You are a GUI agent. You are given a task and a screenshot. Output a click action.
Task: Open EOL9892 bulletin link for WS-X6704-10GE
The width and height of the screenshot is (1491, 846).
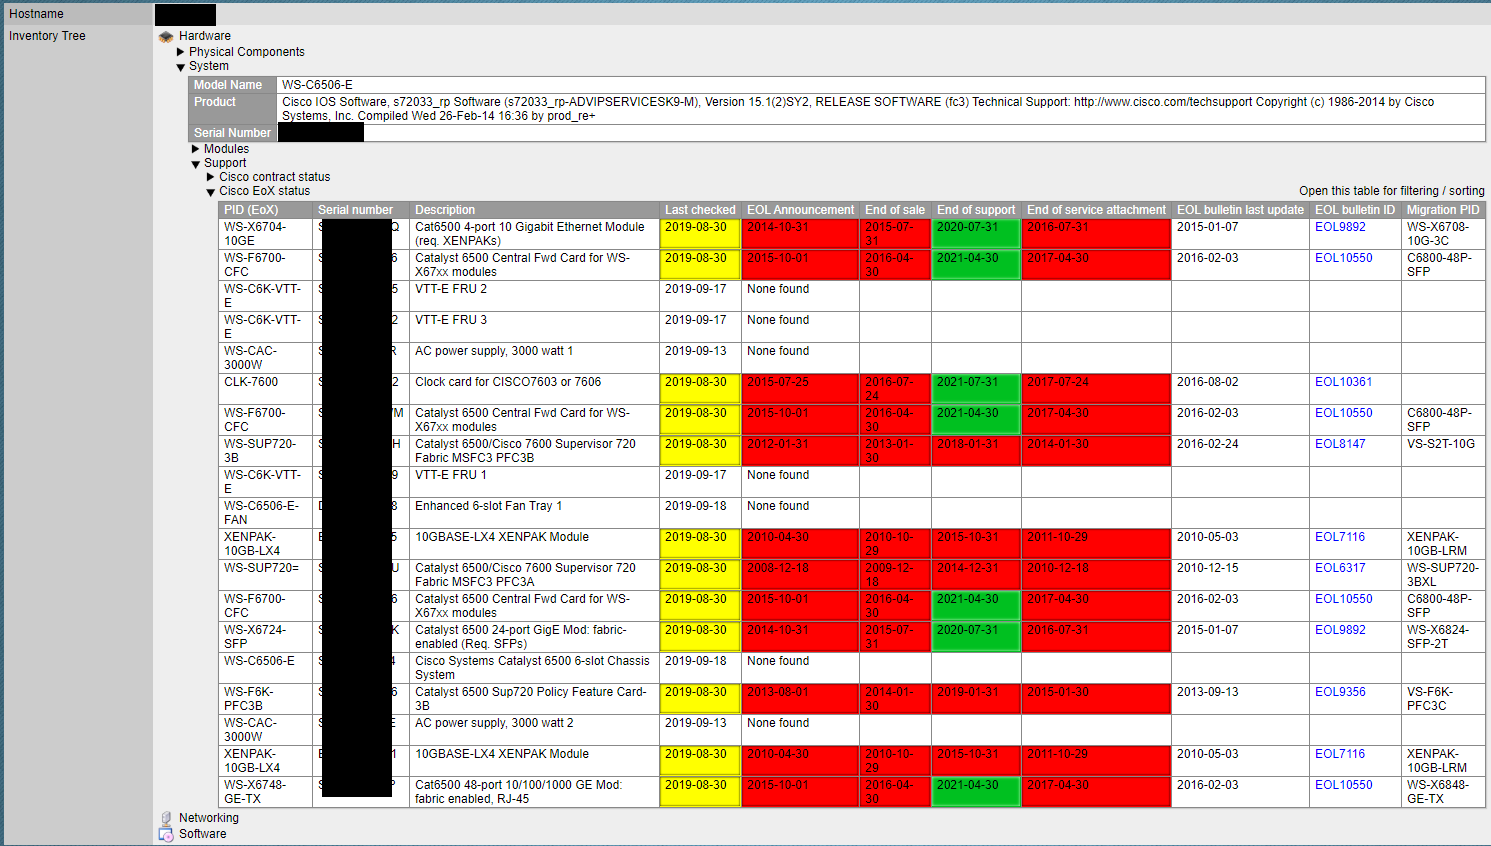pyautogui.click(x=1340, y=227)
